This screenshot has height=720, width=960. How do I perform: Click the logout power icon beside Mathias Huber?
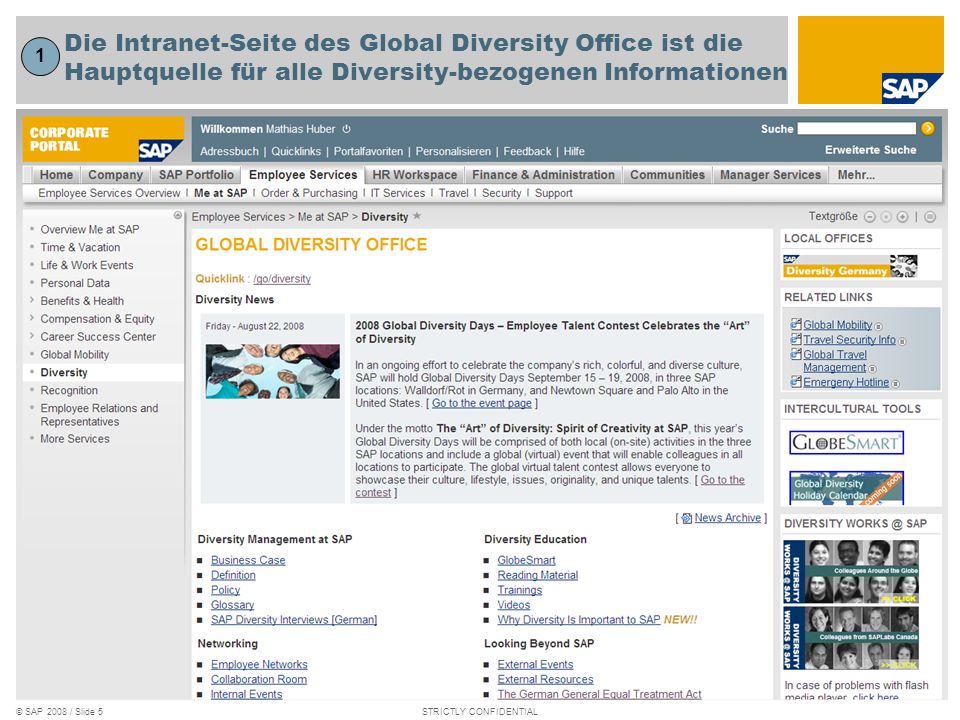347,129
